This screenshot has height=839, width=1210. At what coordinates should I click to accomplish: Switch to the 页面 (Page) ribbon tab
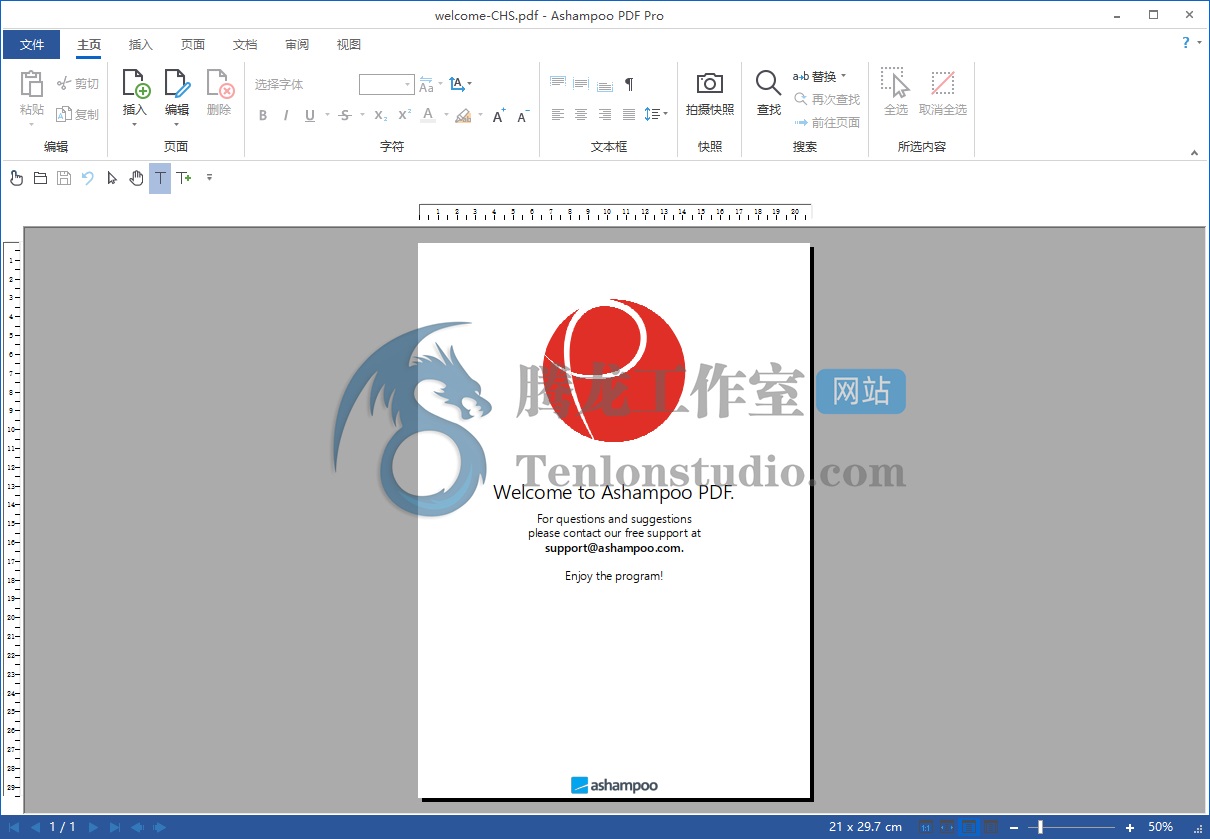point(193,44)
